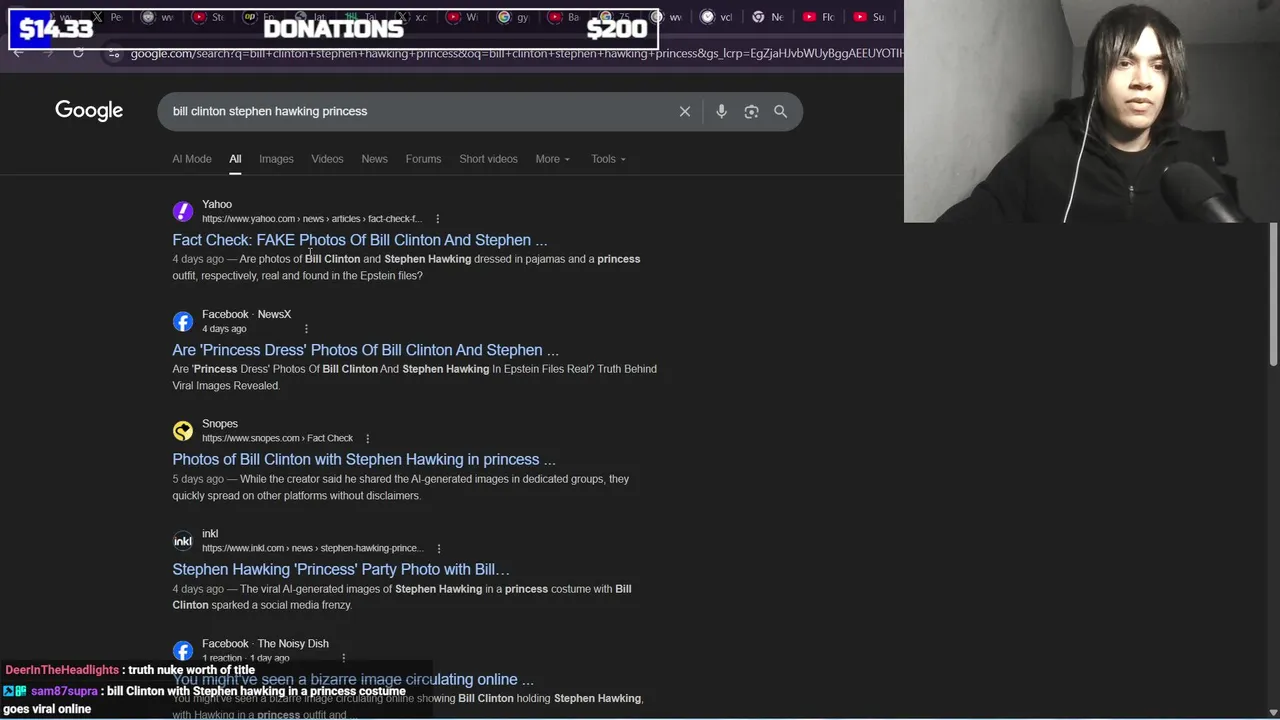1280x720 pixels.
Task: Open 'Are Princess Dress Photos' NewsX result
Action: [365, 350]
